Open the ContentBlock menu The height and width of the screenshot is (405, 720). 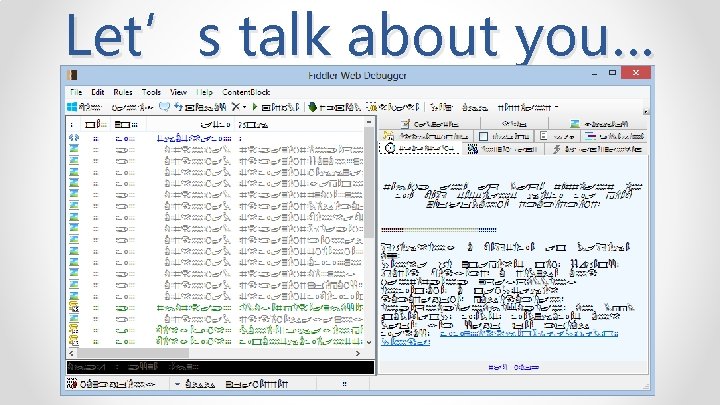(x=246, y=92)
